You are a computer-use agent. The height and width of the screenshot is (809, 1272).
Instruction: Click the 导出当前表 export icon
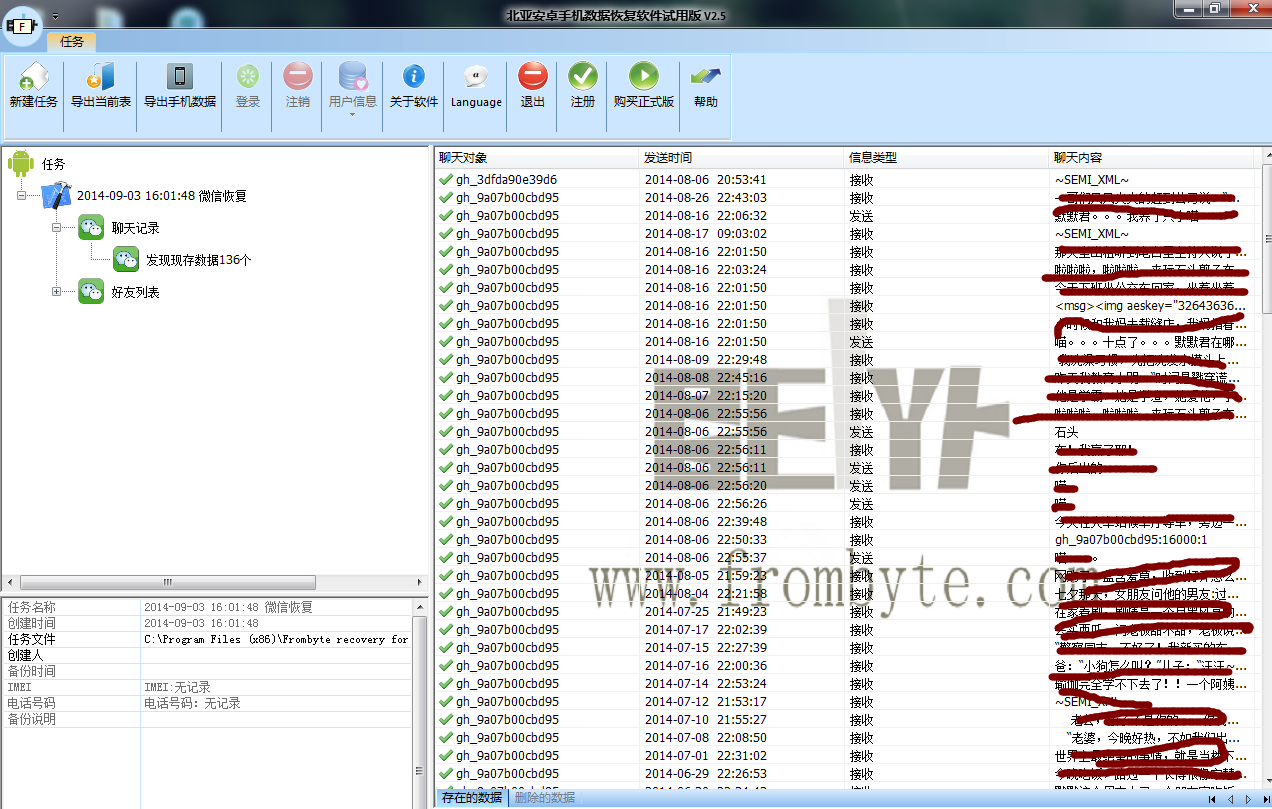tap(100, 77)
